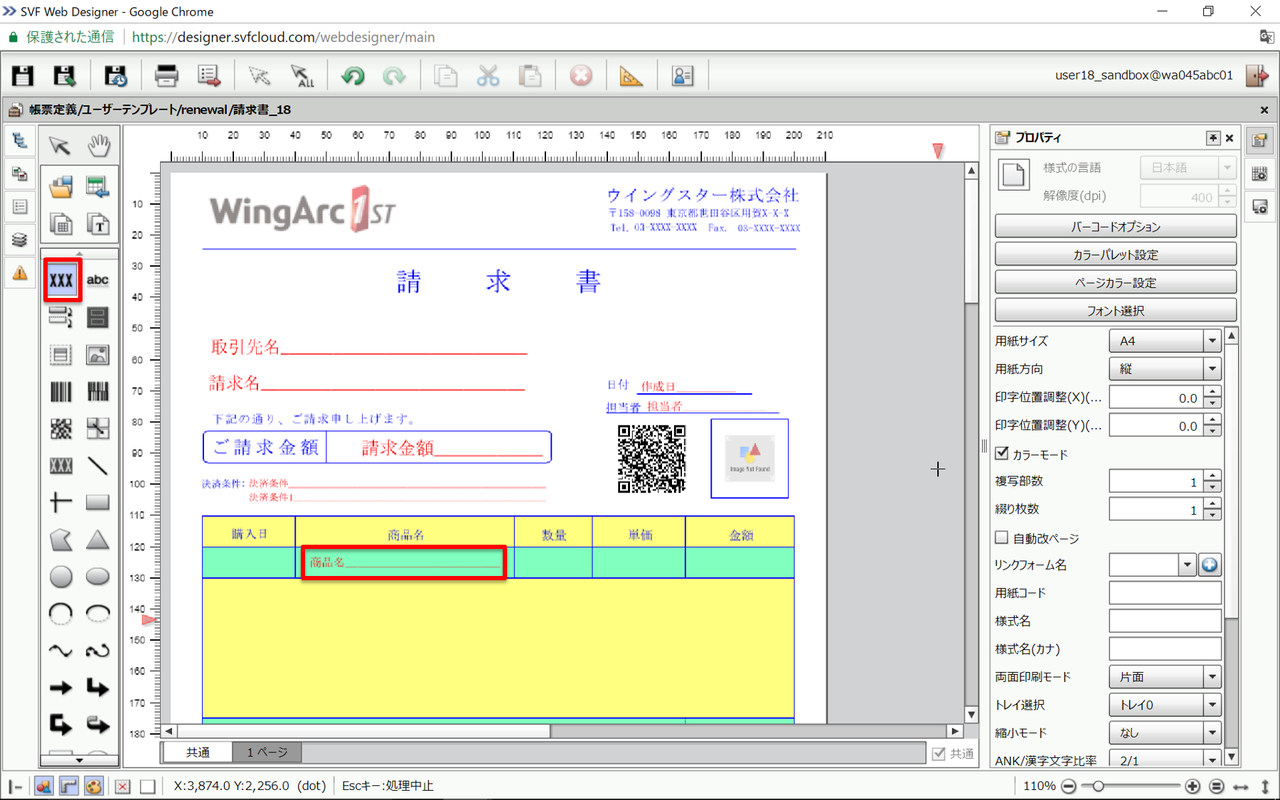Open the リンクフォーム名 dropdown arrow
This screenshot has width=1280, height=800.
[x=1187, y=565]
